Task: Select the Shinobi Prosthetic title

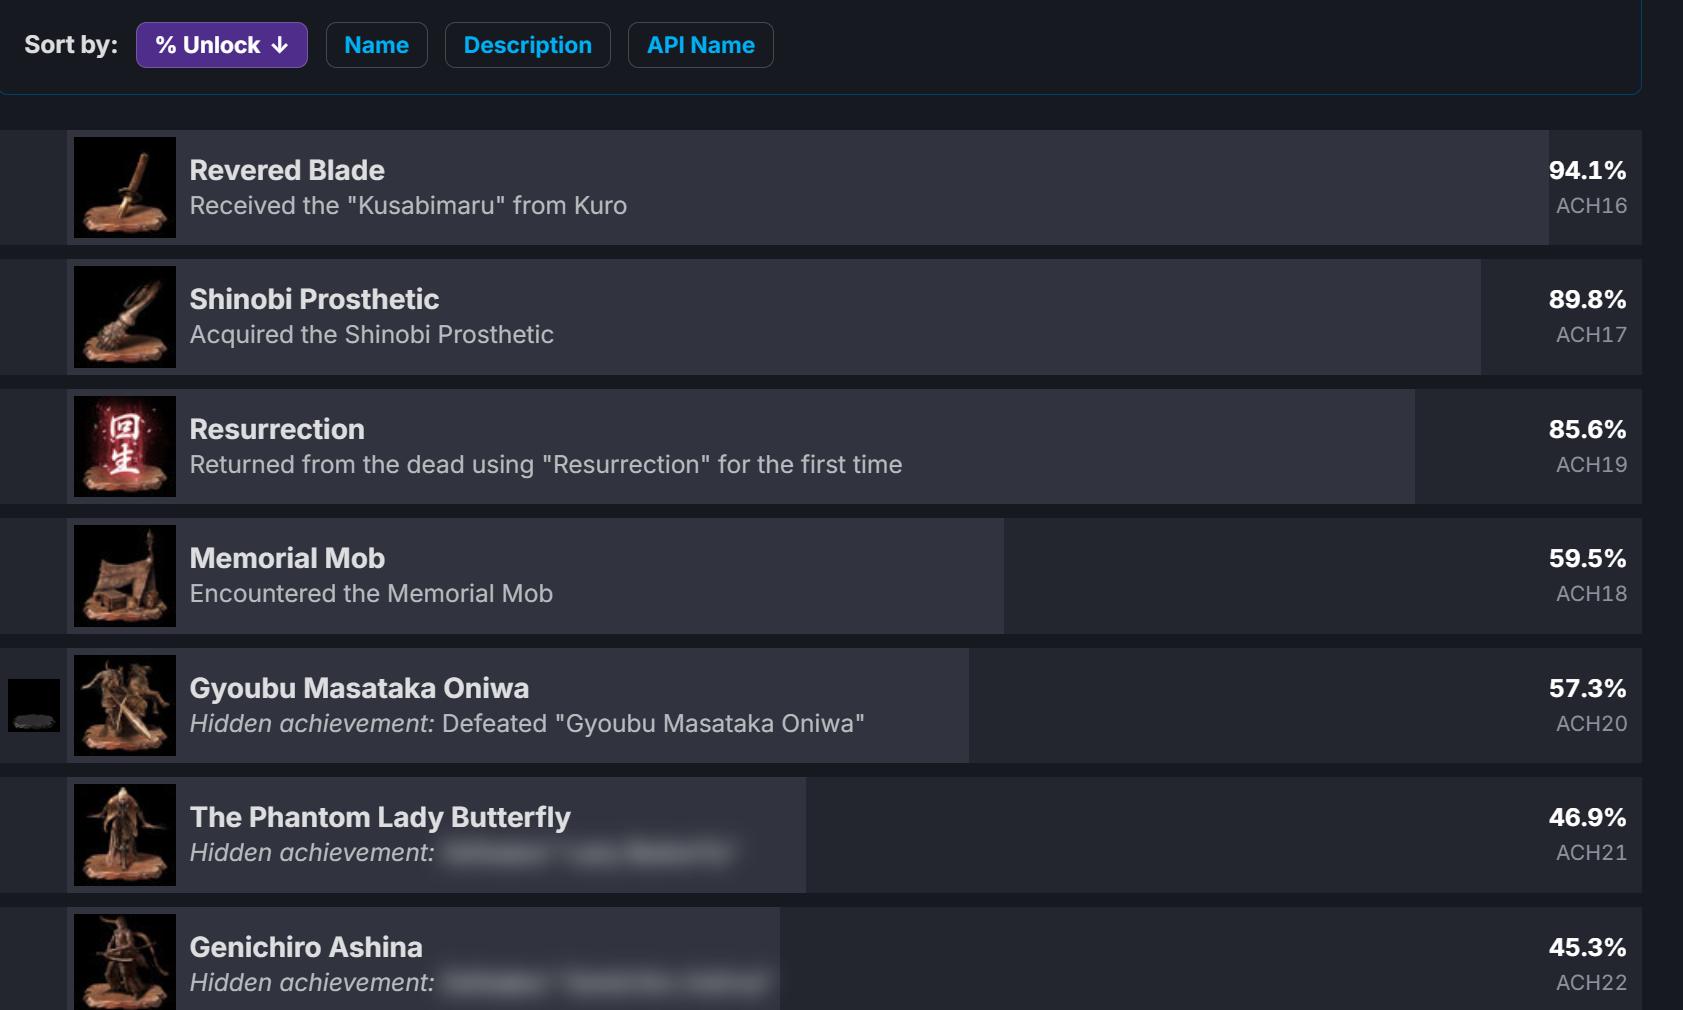Action: click(x=314, y=299)
